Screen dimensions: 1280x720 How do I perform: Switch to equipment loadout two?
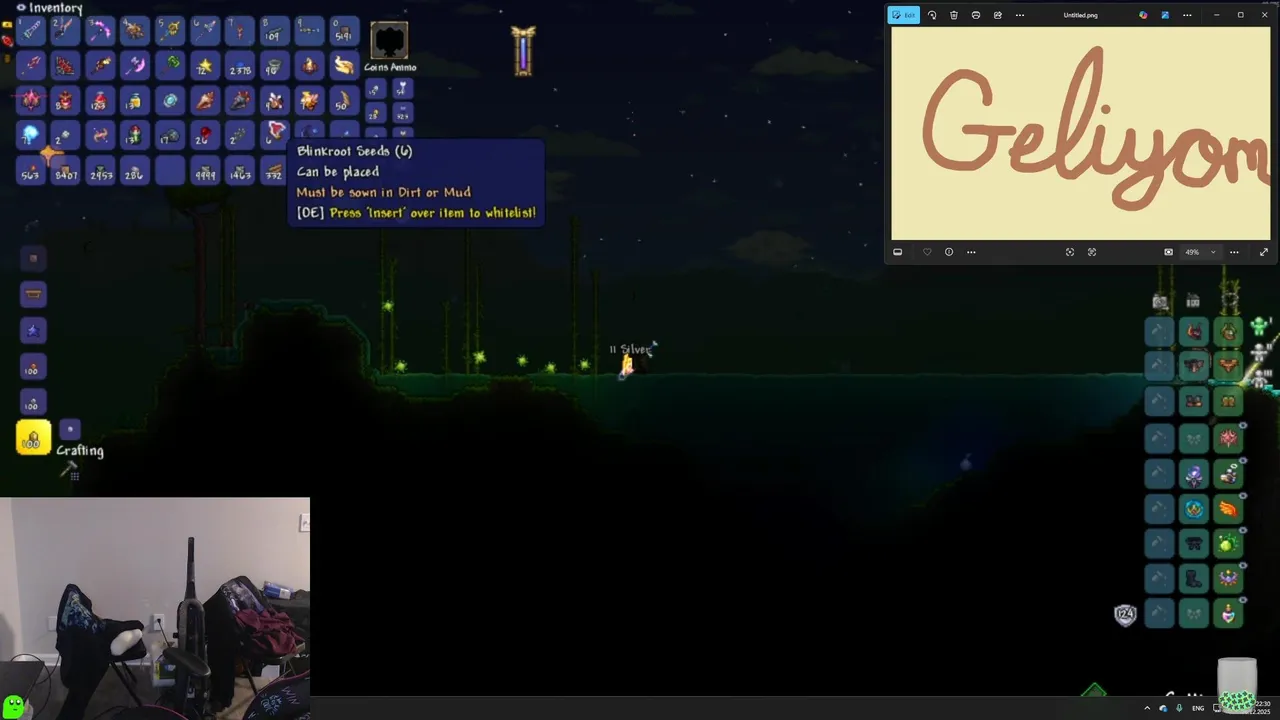click(x=1261, y=352)
